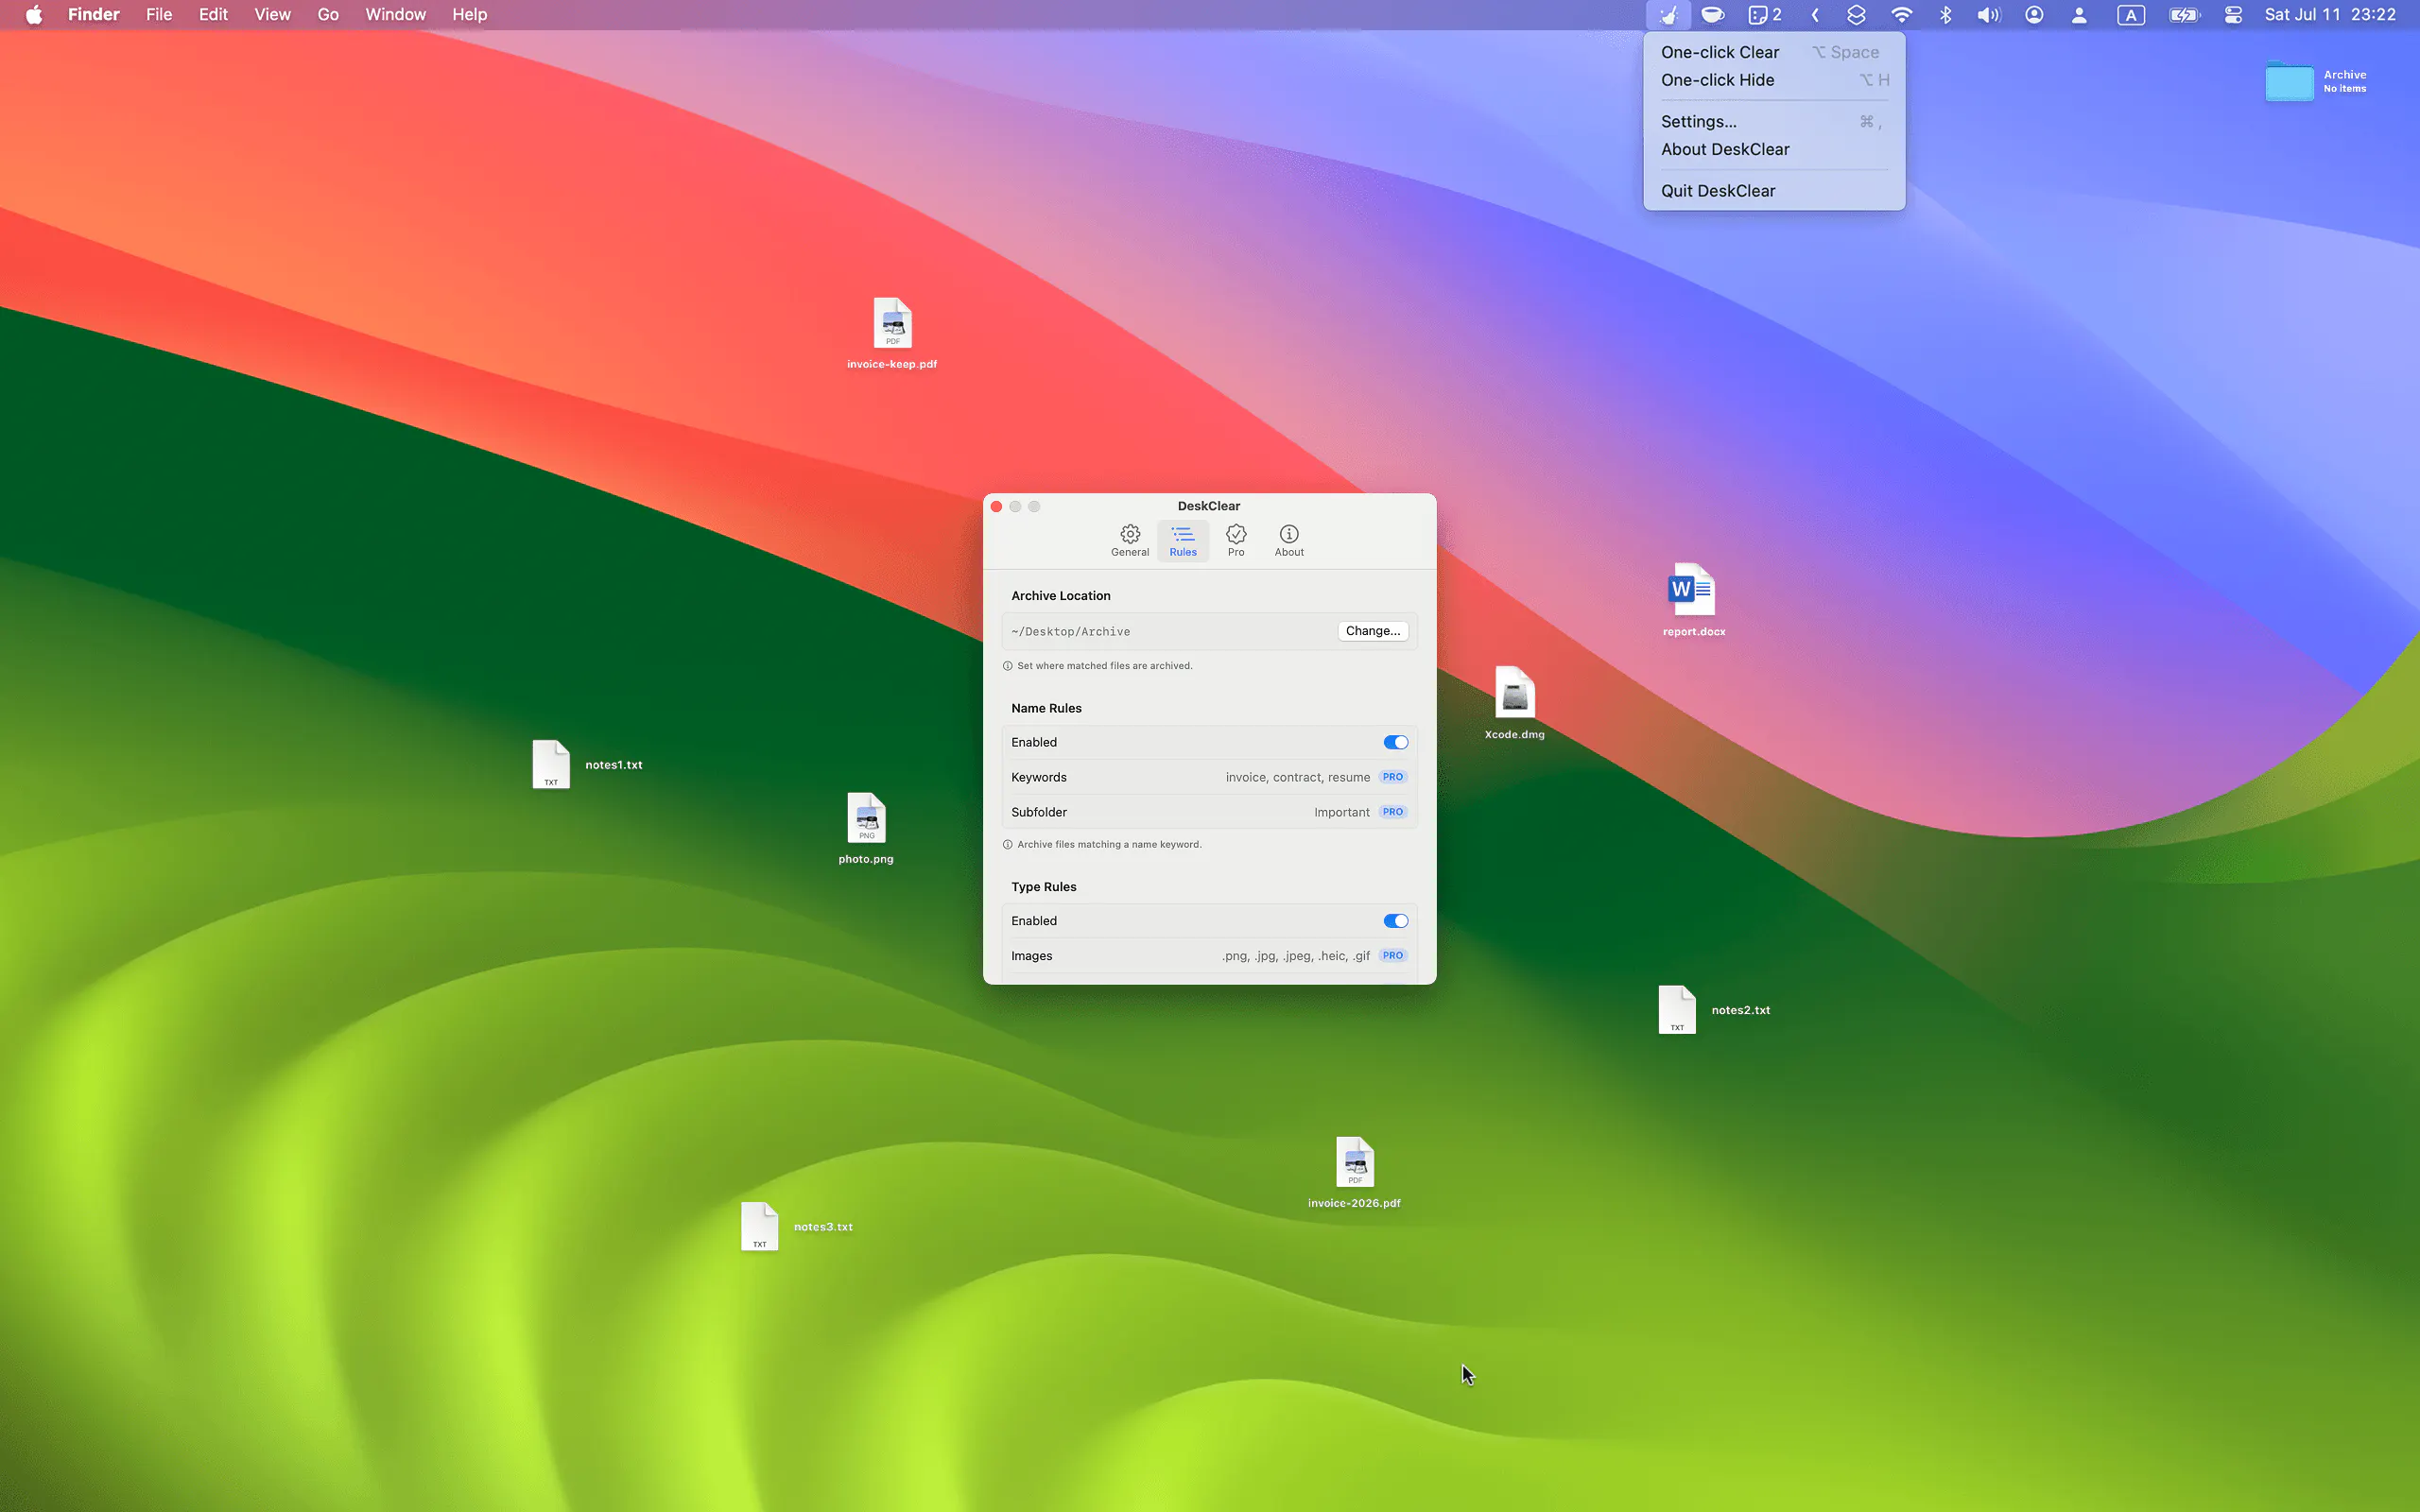Click the circled person menu bar icon
Screen dimensions: 2420x1512
(2034, 15)
